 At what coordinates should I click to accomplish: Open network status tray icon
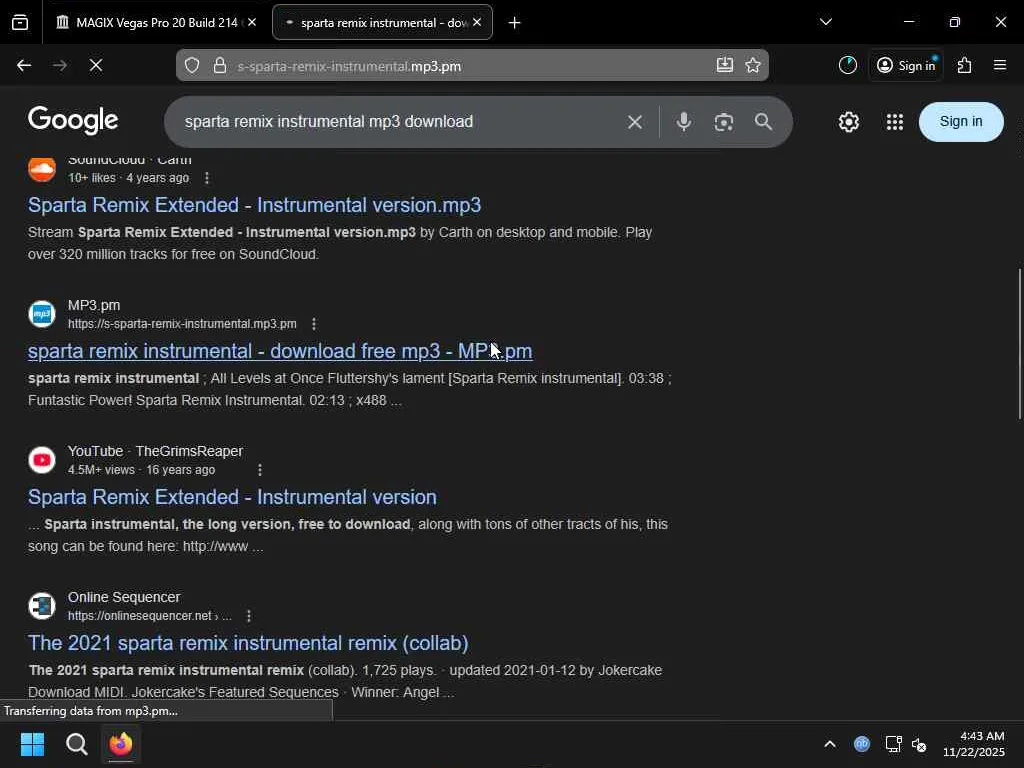[x=893, y=744]
